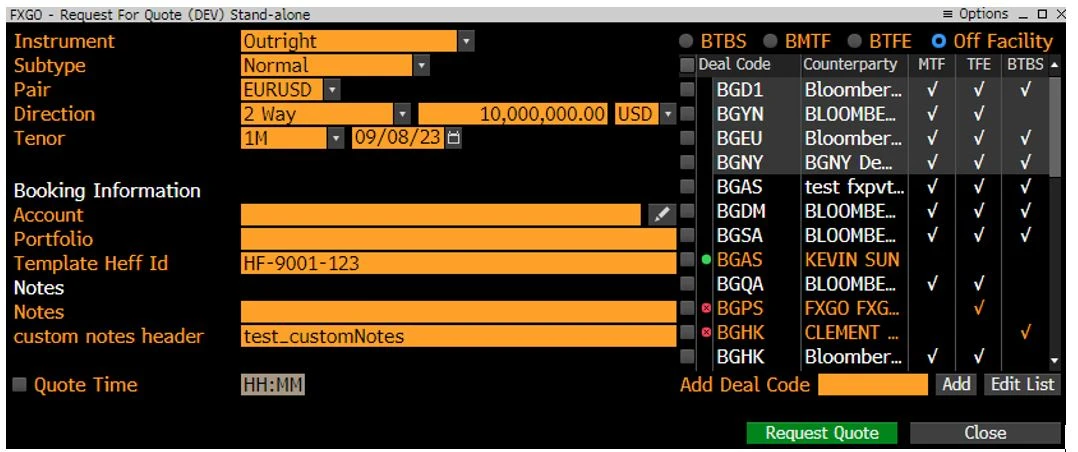Viewport: 1078px width, 452px height.
Task: Open the EURUSD Pair dropdown
Action: pyautogui.click(x=332, y=89)
